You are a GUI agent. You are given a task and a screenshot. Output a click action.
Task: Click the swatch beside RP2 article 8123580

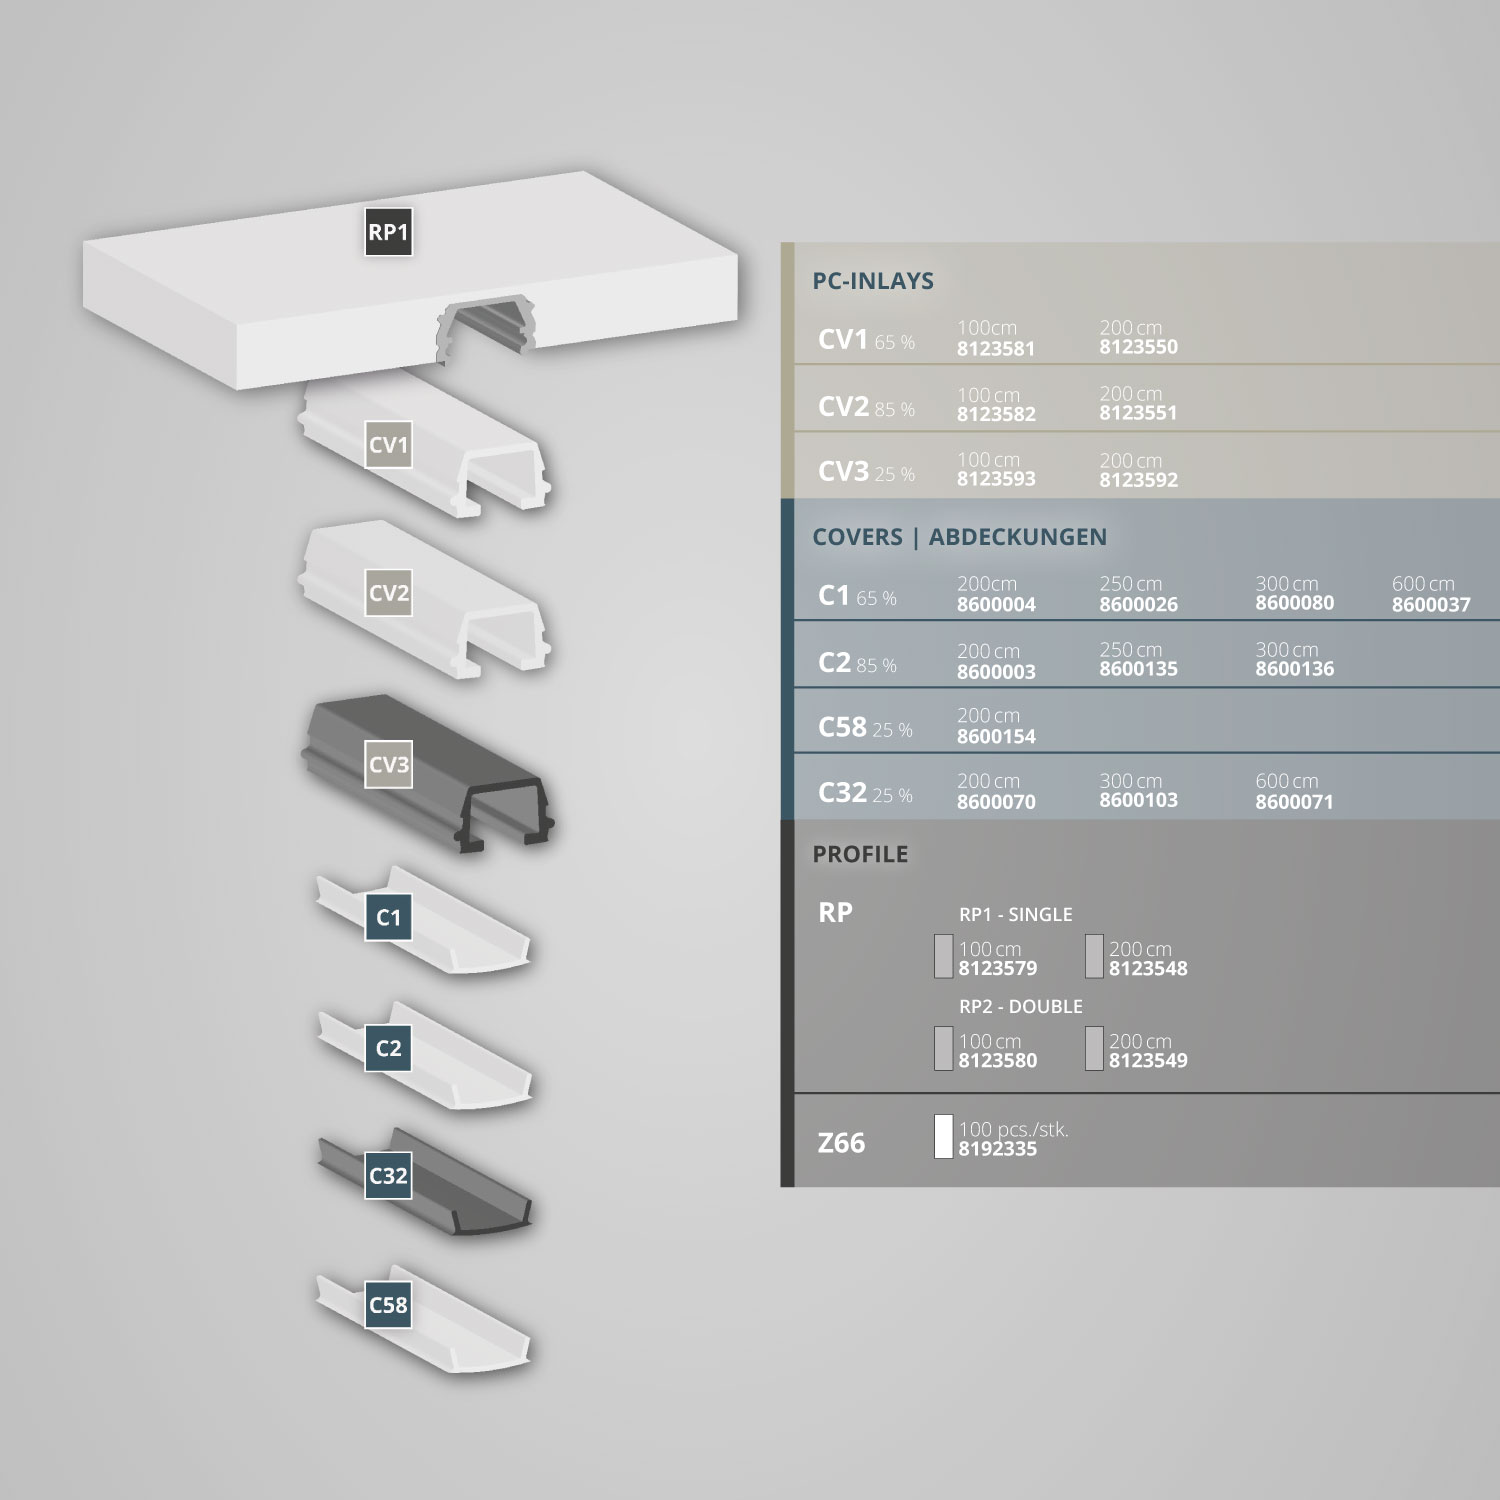tap(943, 1048)
